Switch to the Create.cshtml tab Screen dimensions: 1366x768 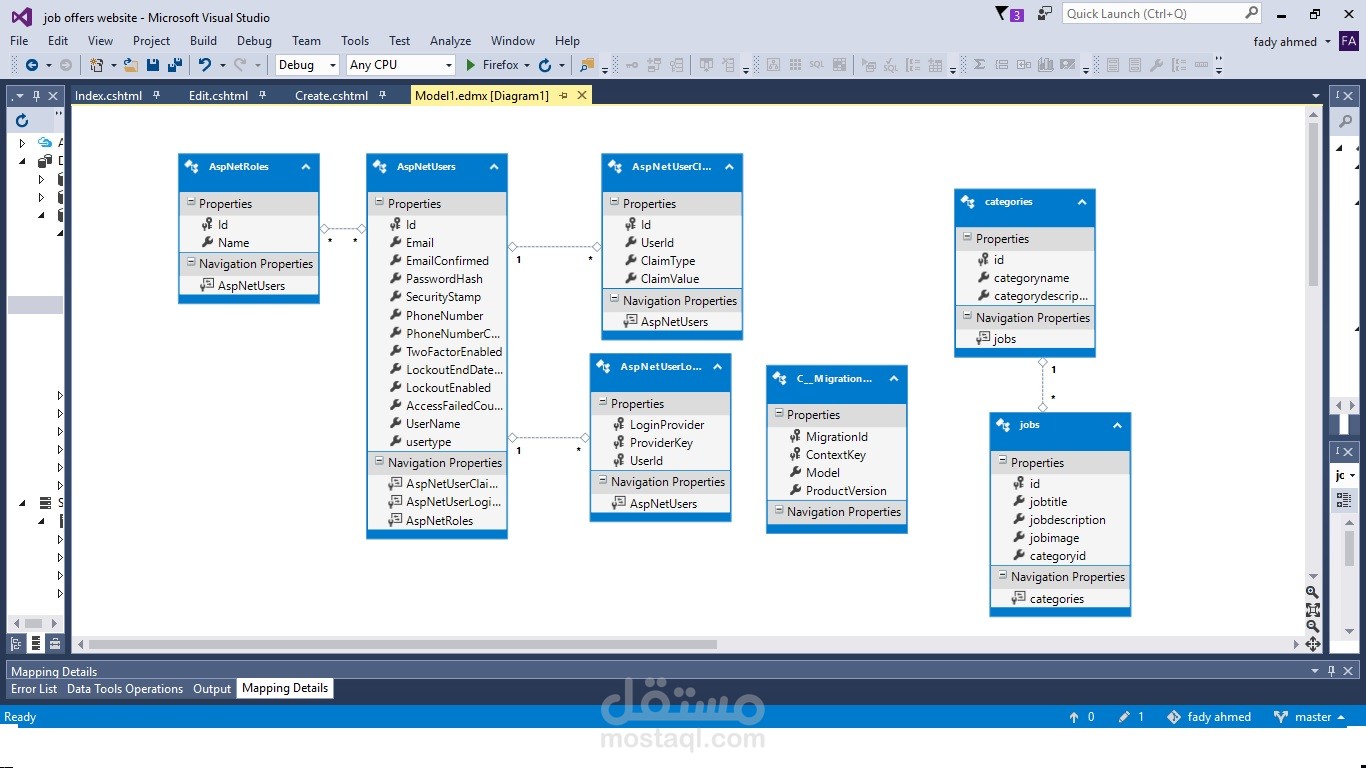click(x=331, y=96)
